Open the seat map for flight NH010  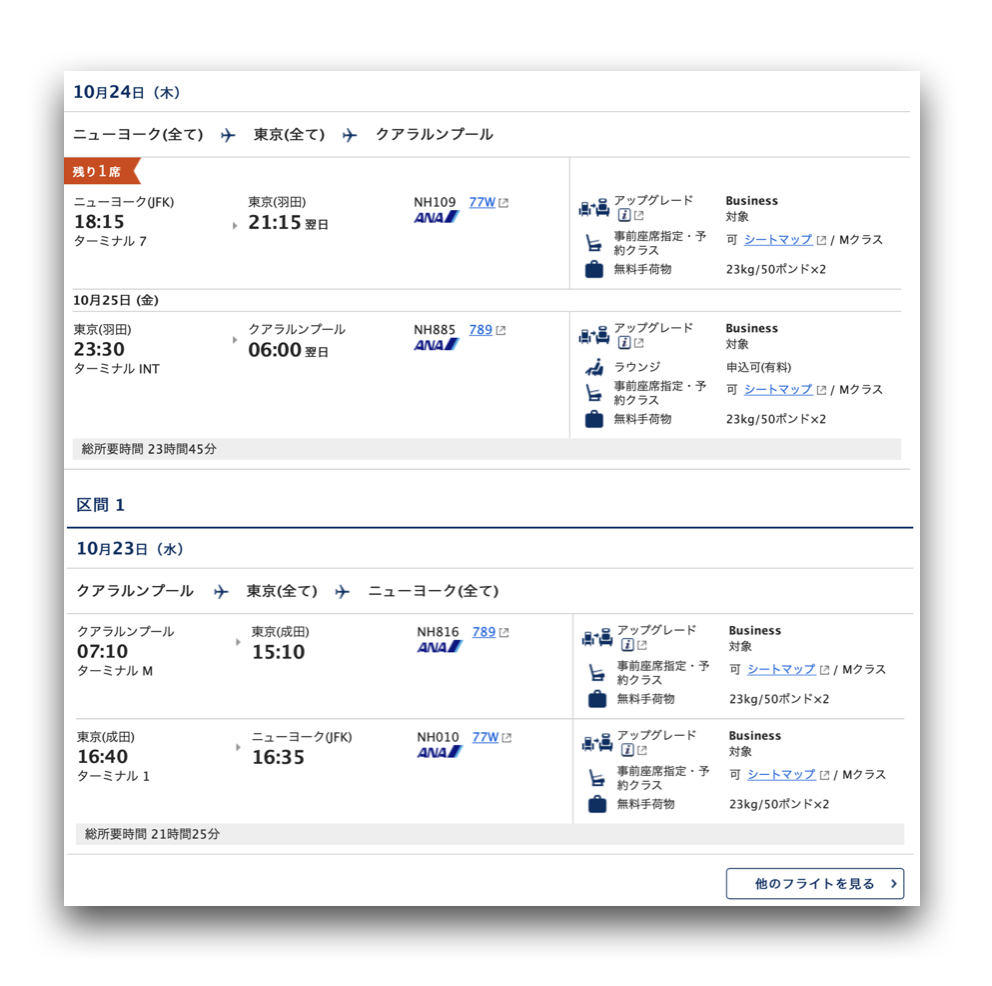[x=781, y=774]
